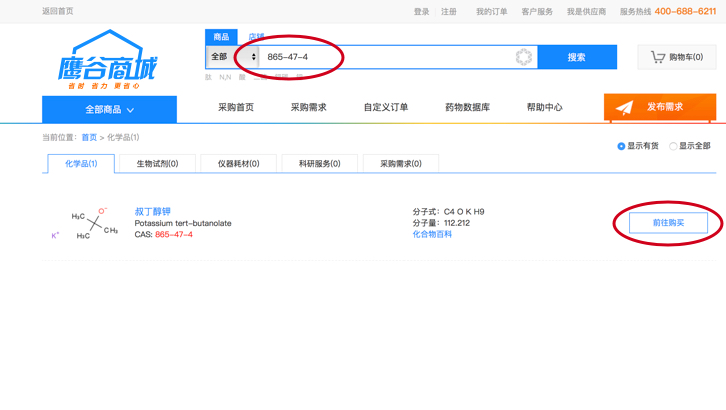Viewport: 726px width, 410px height.
Task: Select the 显示全部 radio button
Action: pyautogui.click(x=673, y=146)
